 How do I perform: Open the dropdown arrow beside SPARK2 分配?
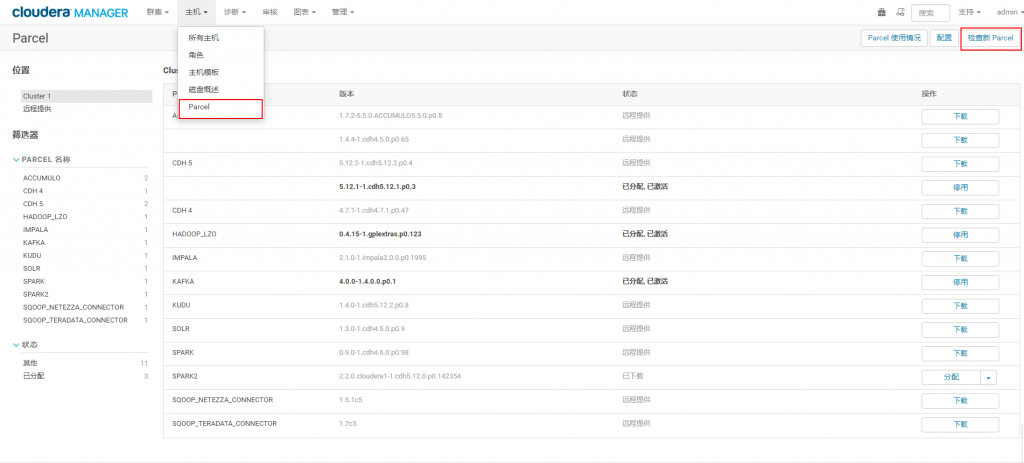[x=989, y=377]
